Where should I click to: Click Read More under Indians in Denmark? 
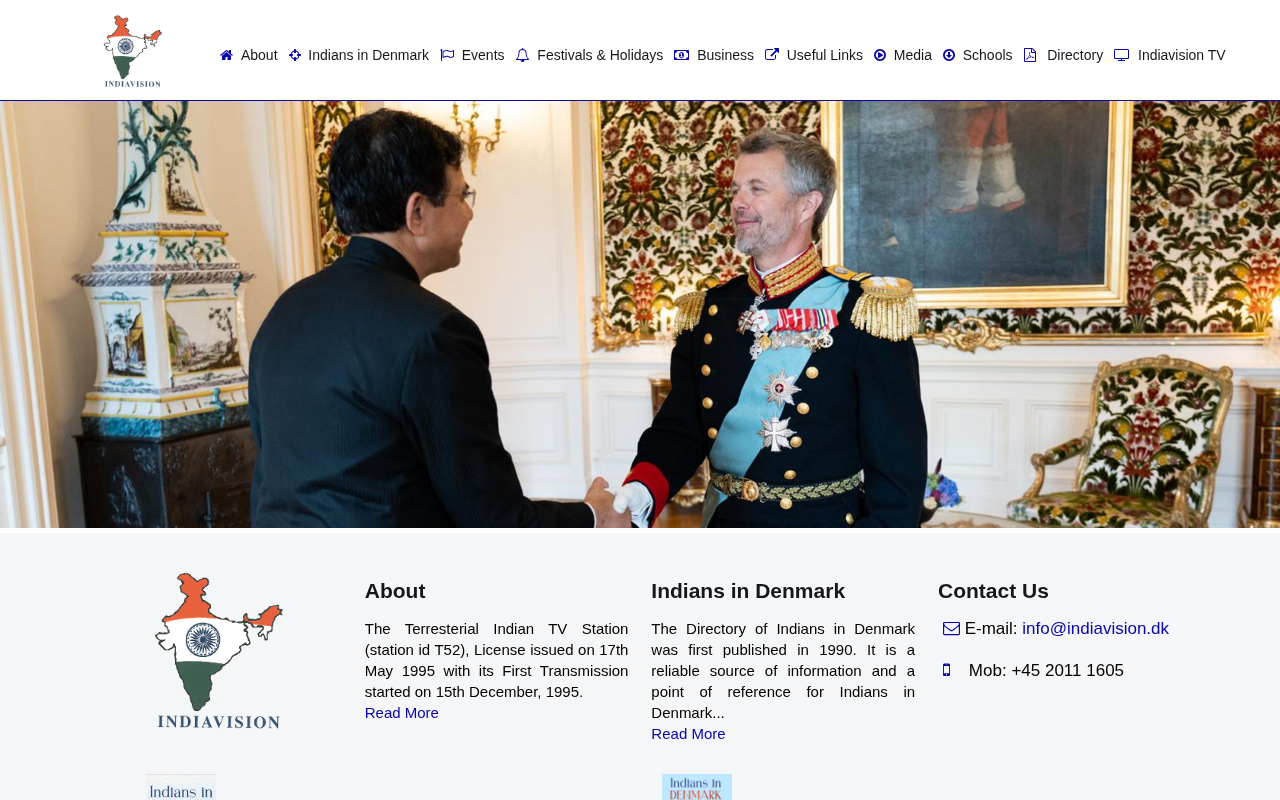(688, 734)
